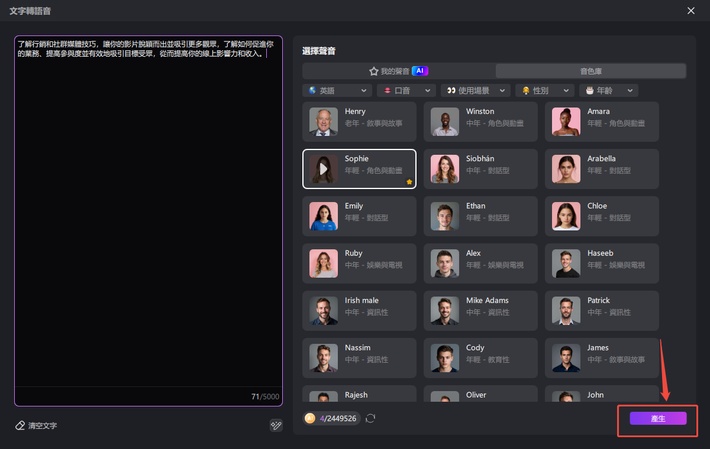Click the purple 產生 generate button
710x449 pixels.
(x=657, y=419)
